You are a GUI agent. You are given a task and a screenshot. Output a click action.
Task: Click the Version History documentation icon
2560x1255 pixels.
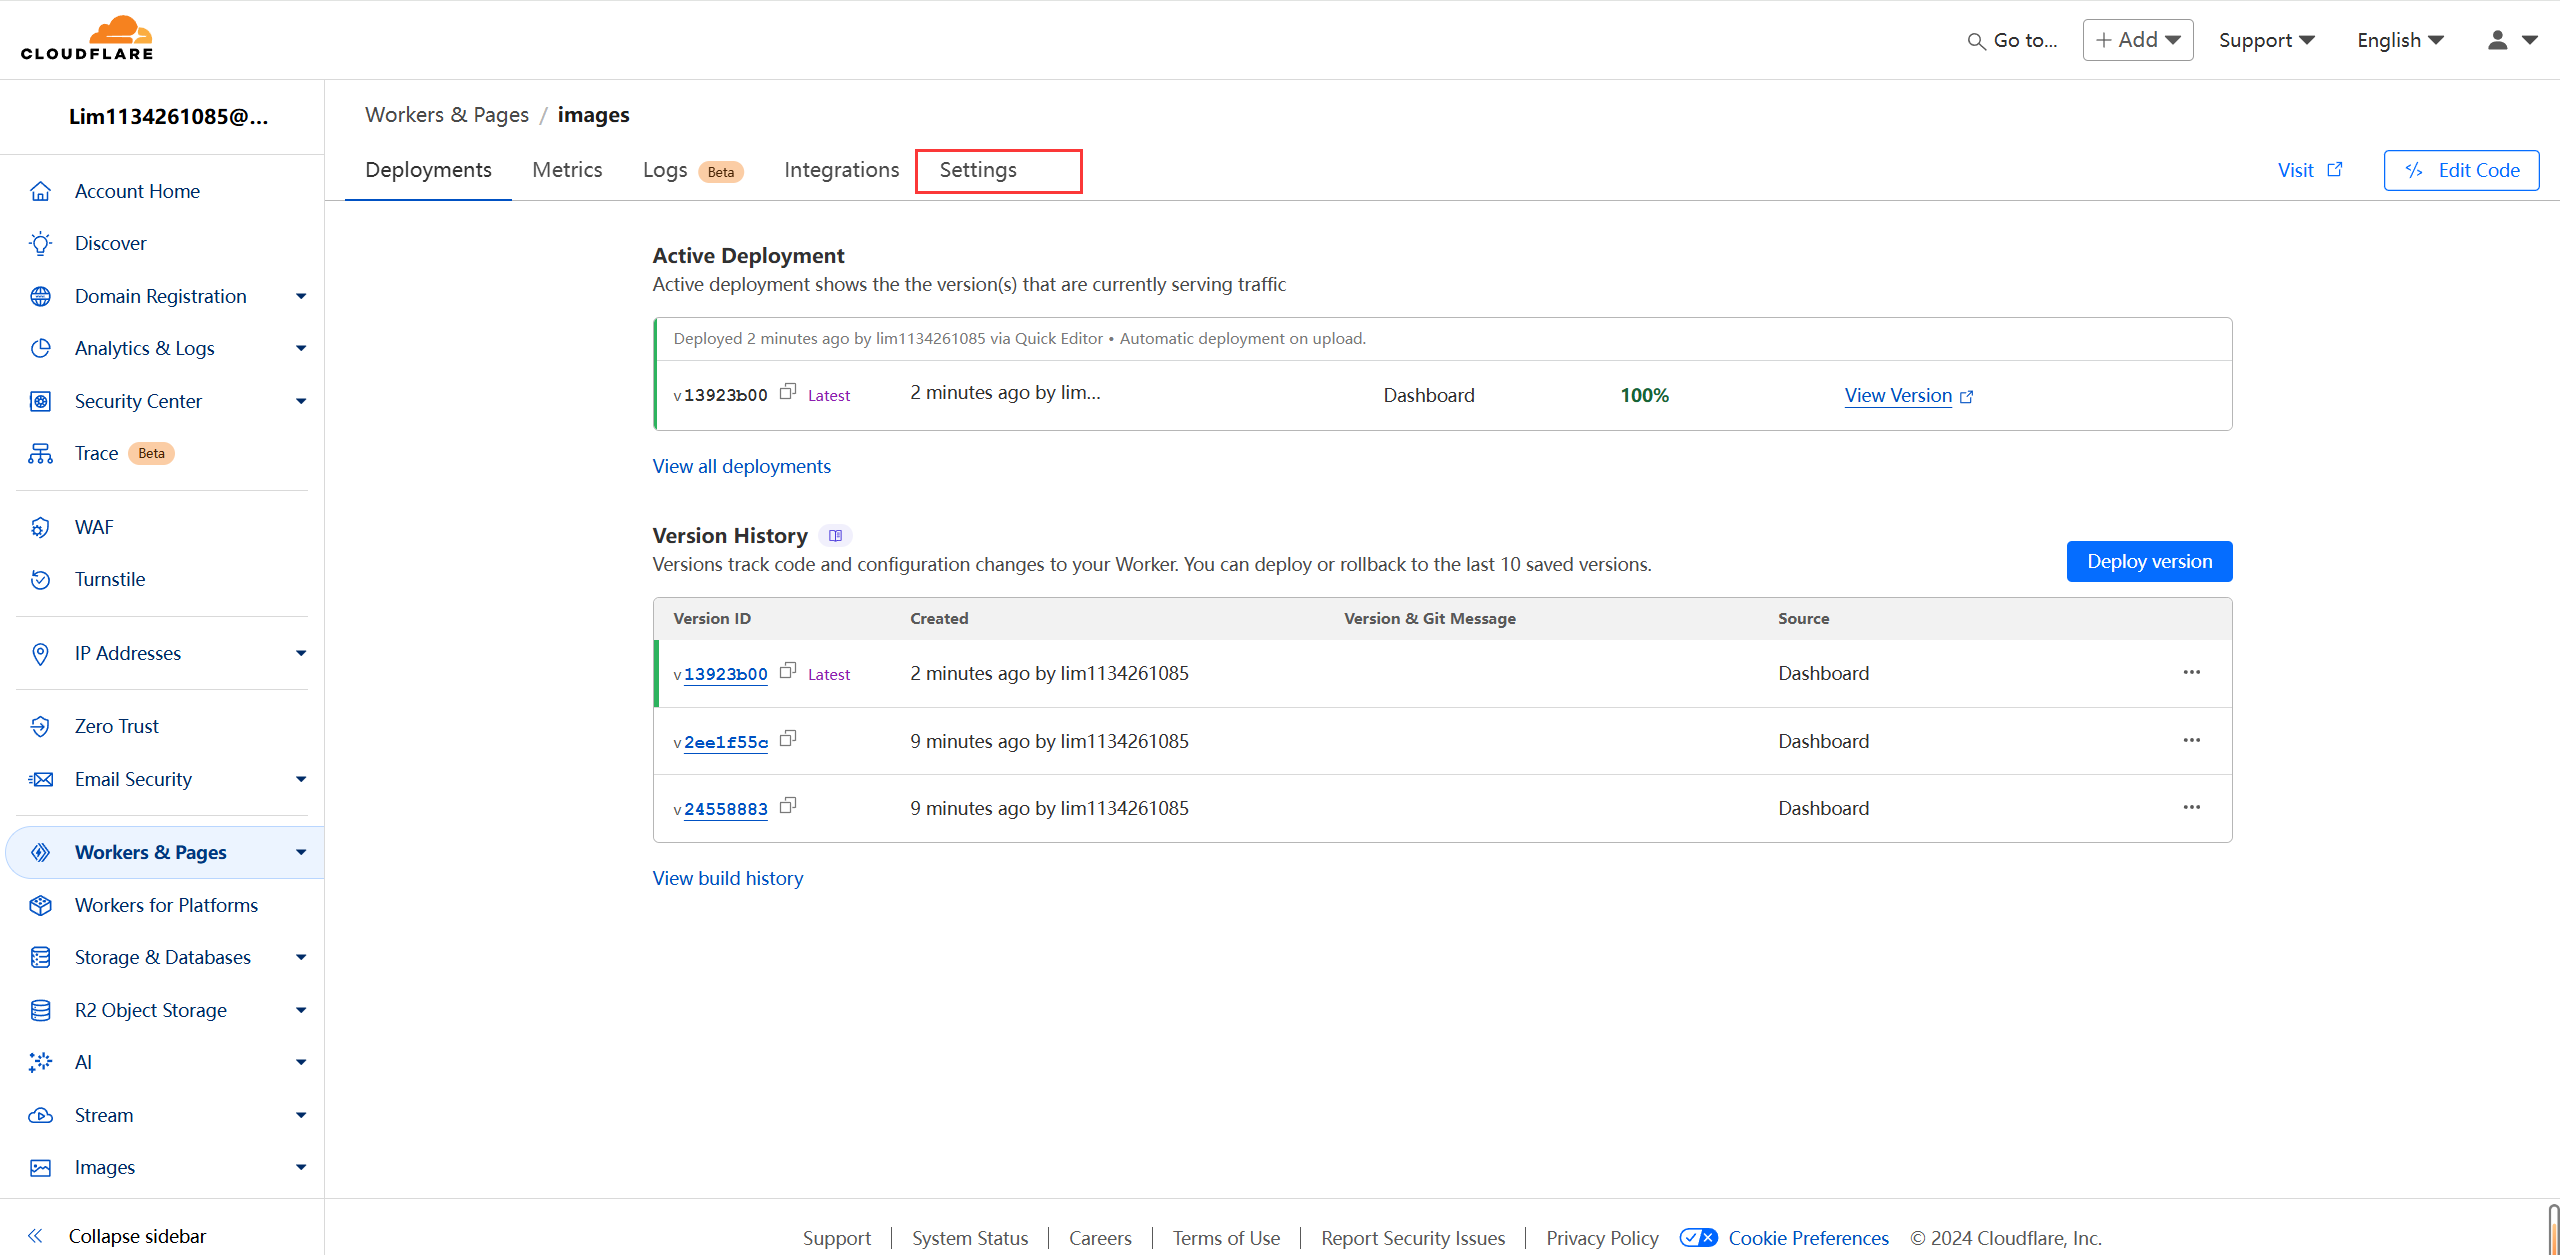[x=835, y=536]
